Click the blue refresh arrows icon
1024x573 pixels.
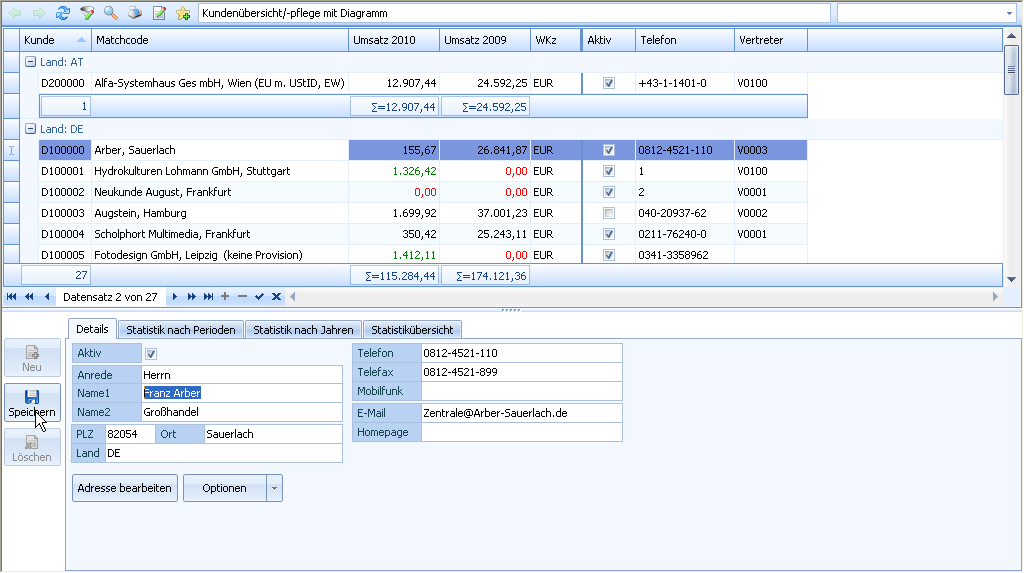63,12
